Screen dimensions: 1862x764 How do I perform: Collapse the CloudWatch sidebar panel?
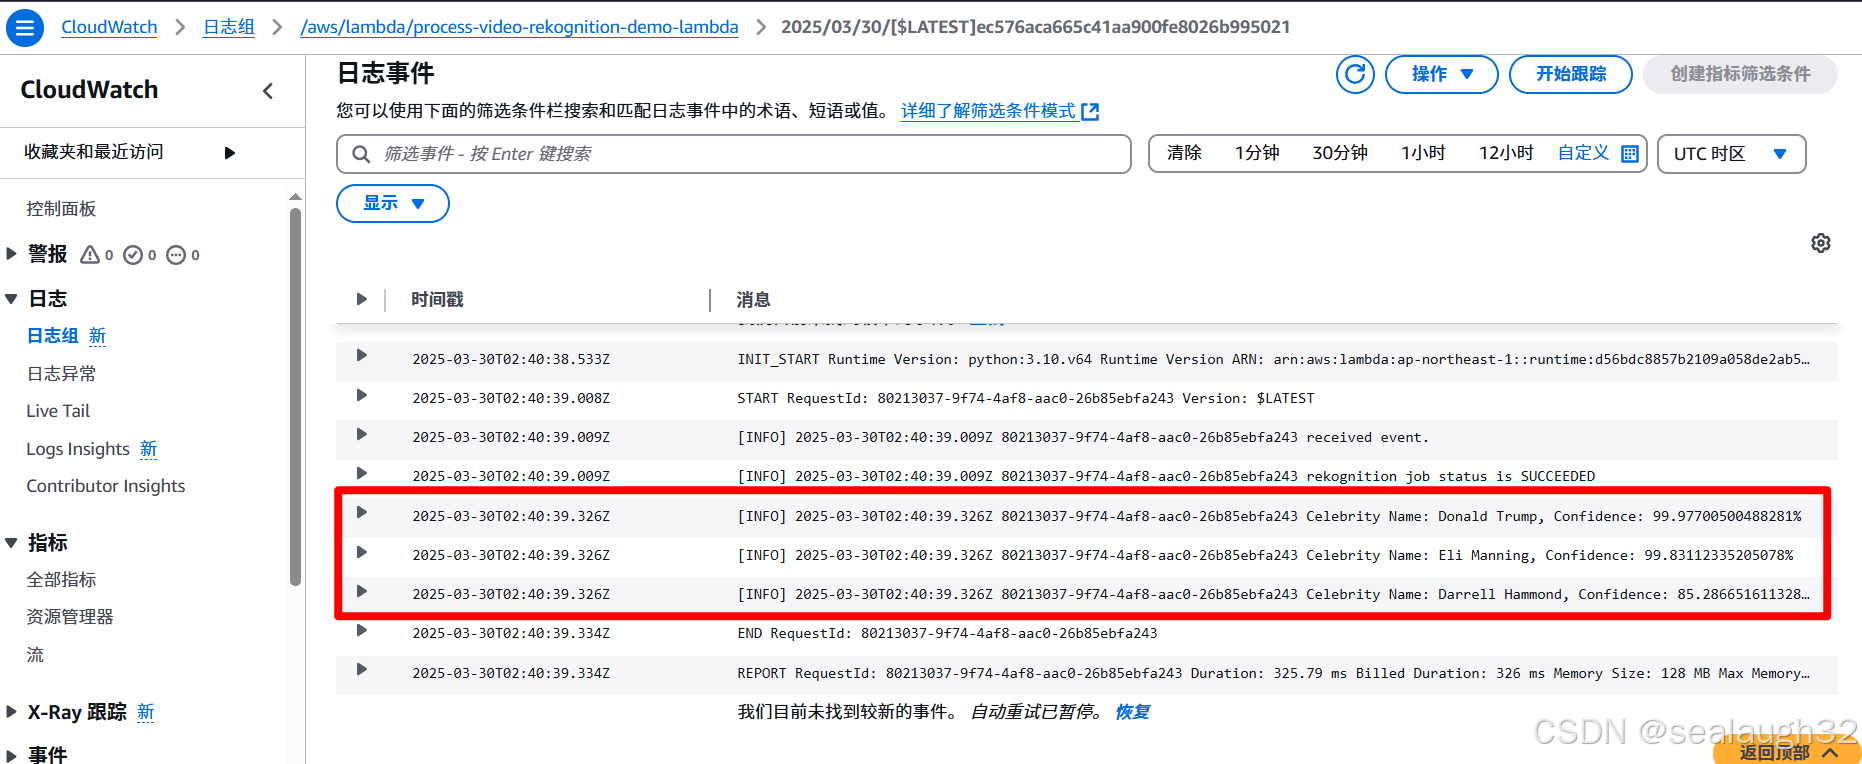point(268,91)
